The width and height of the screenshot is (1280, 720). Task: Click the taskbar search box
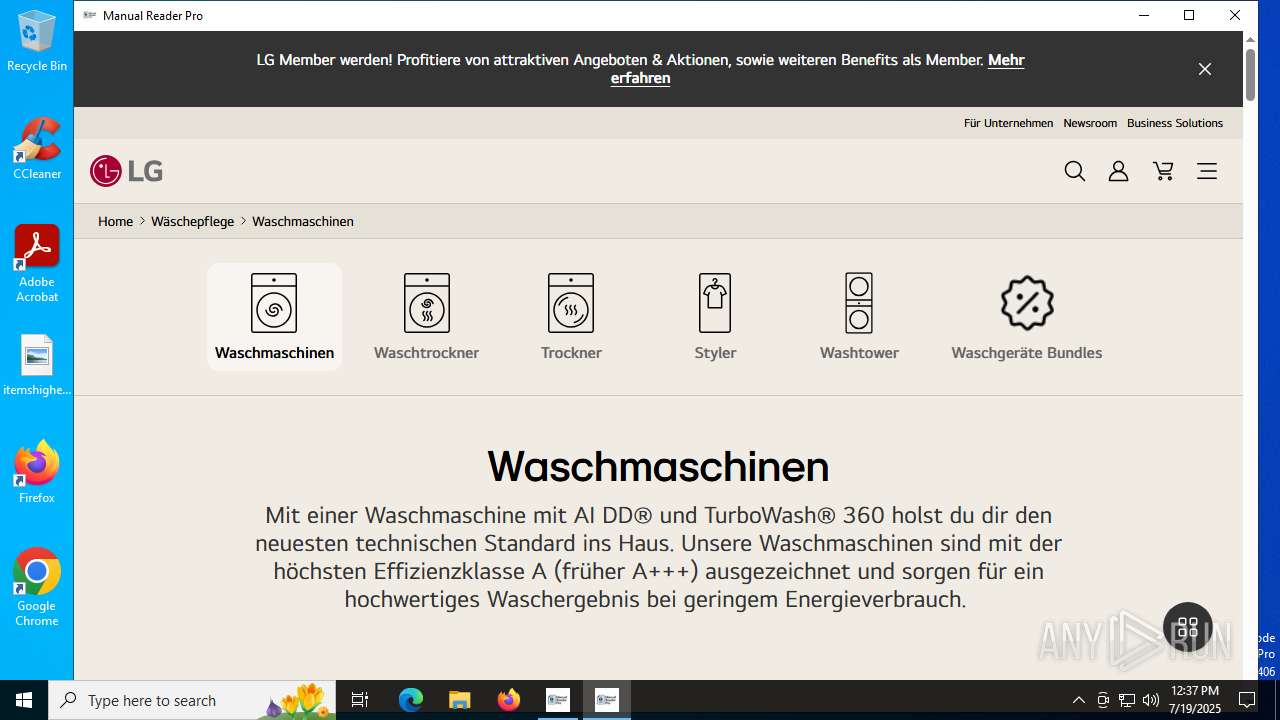coord(192,700)
